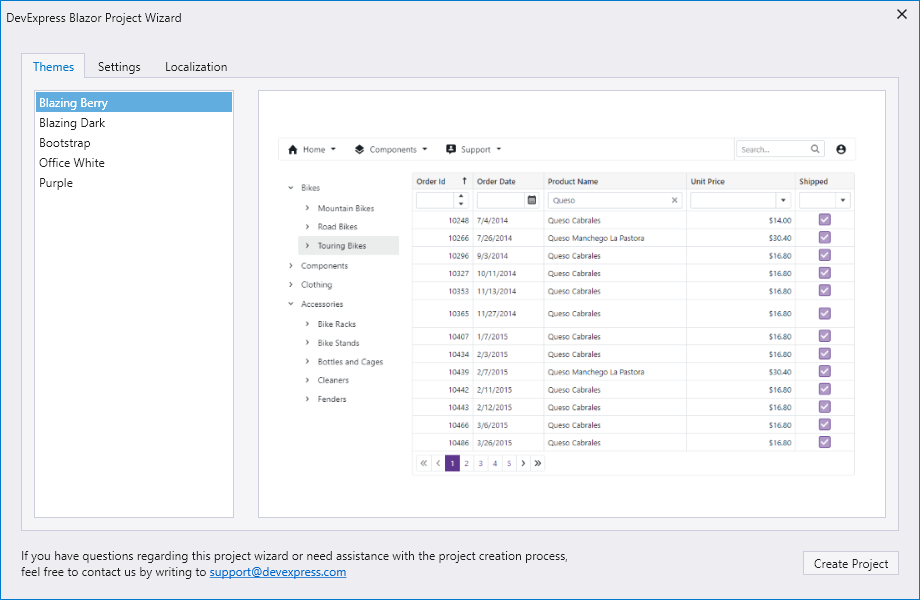This screenshot has height=600, width=920.
Task: Go to last page in grid pager
Action: click(538, 463)
